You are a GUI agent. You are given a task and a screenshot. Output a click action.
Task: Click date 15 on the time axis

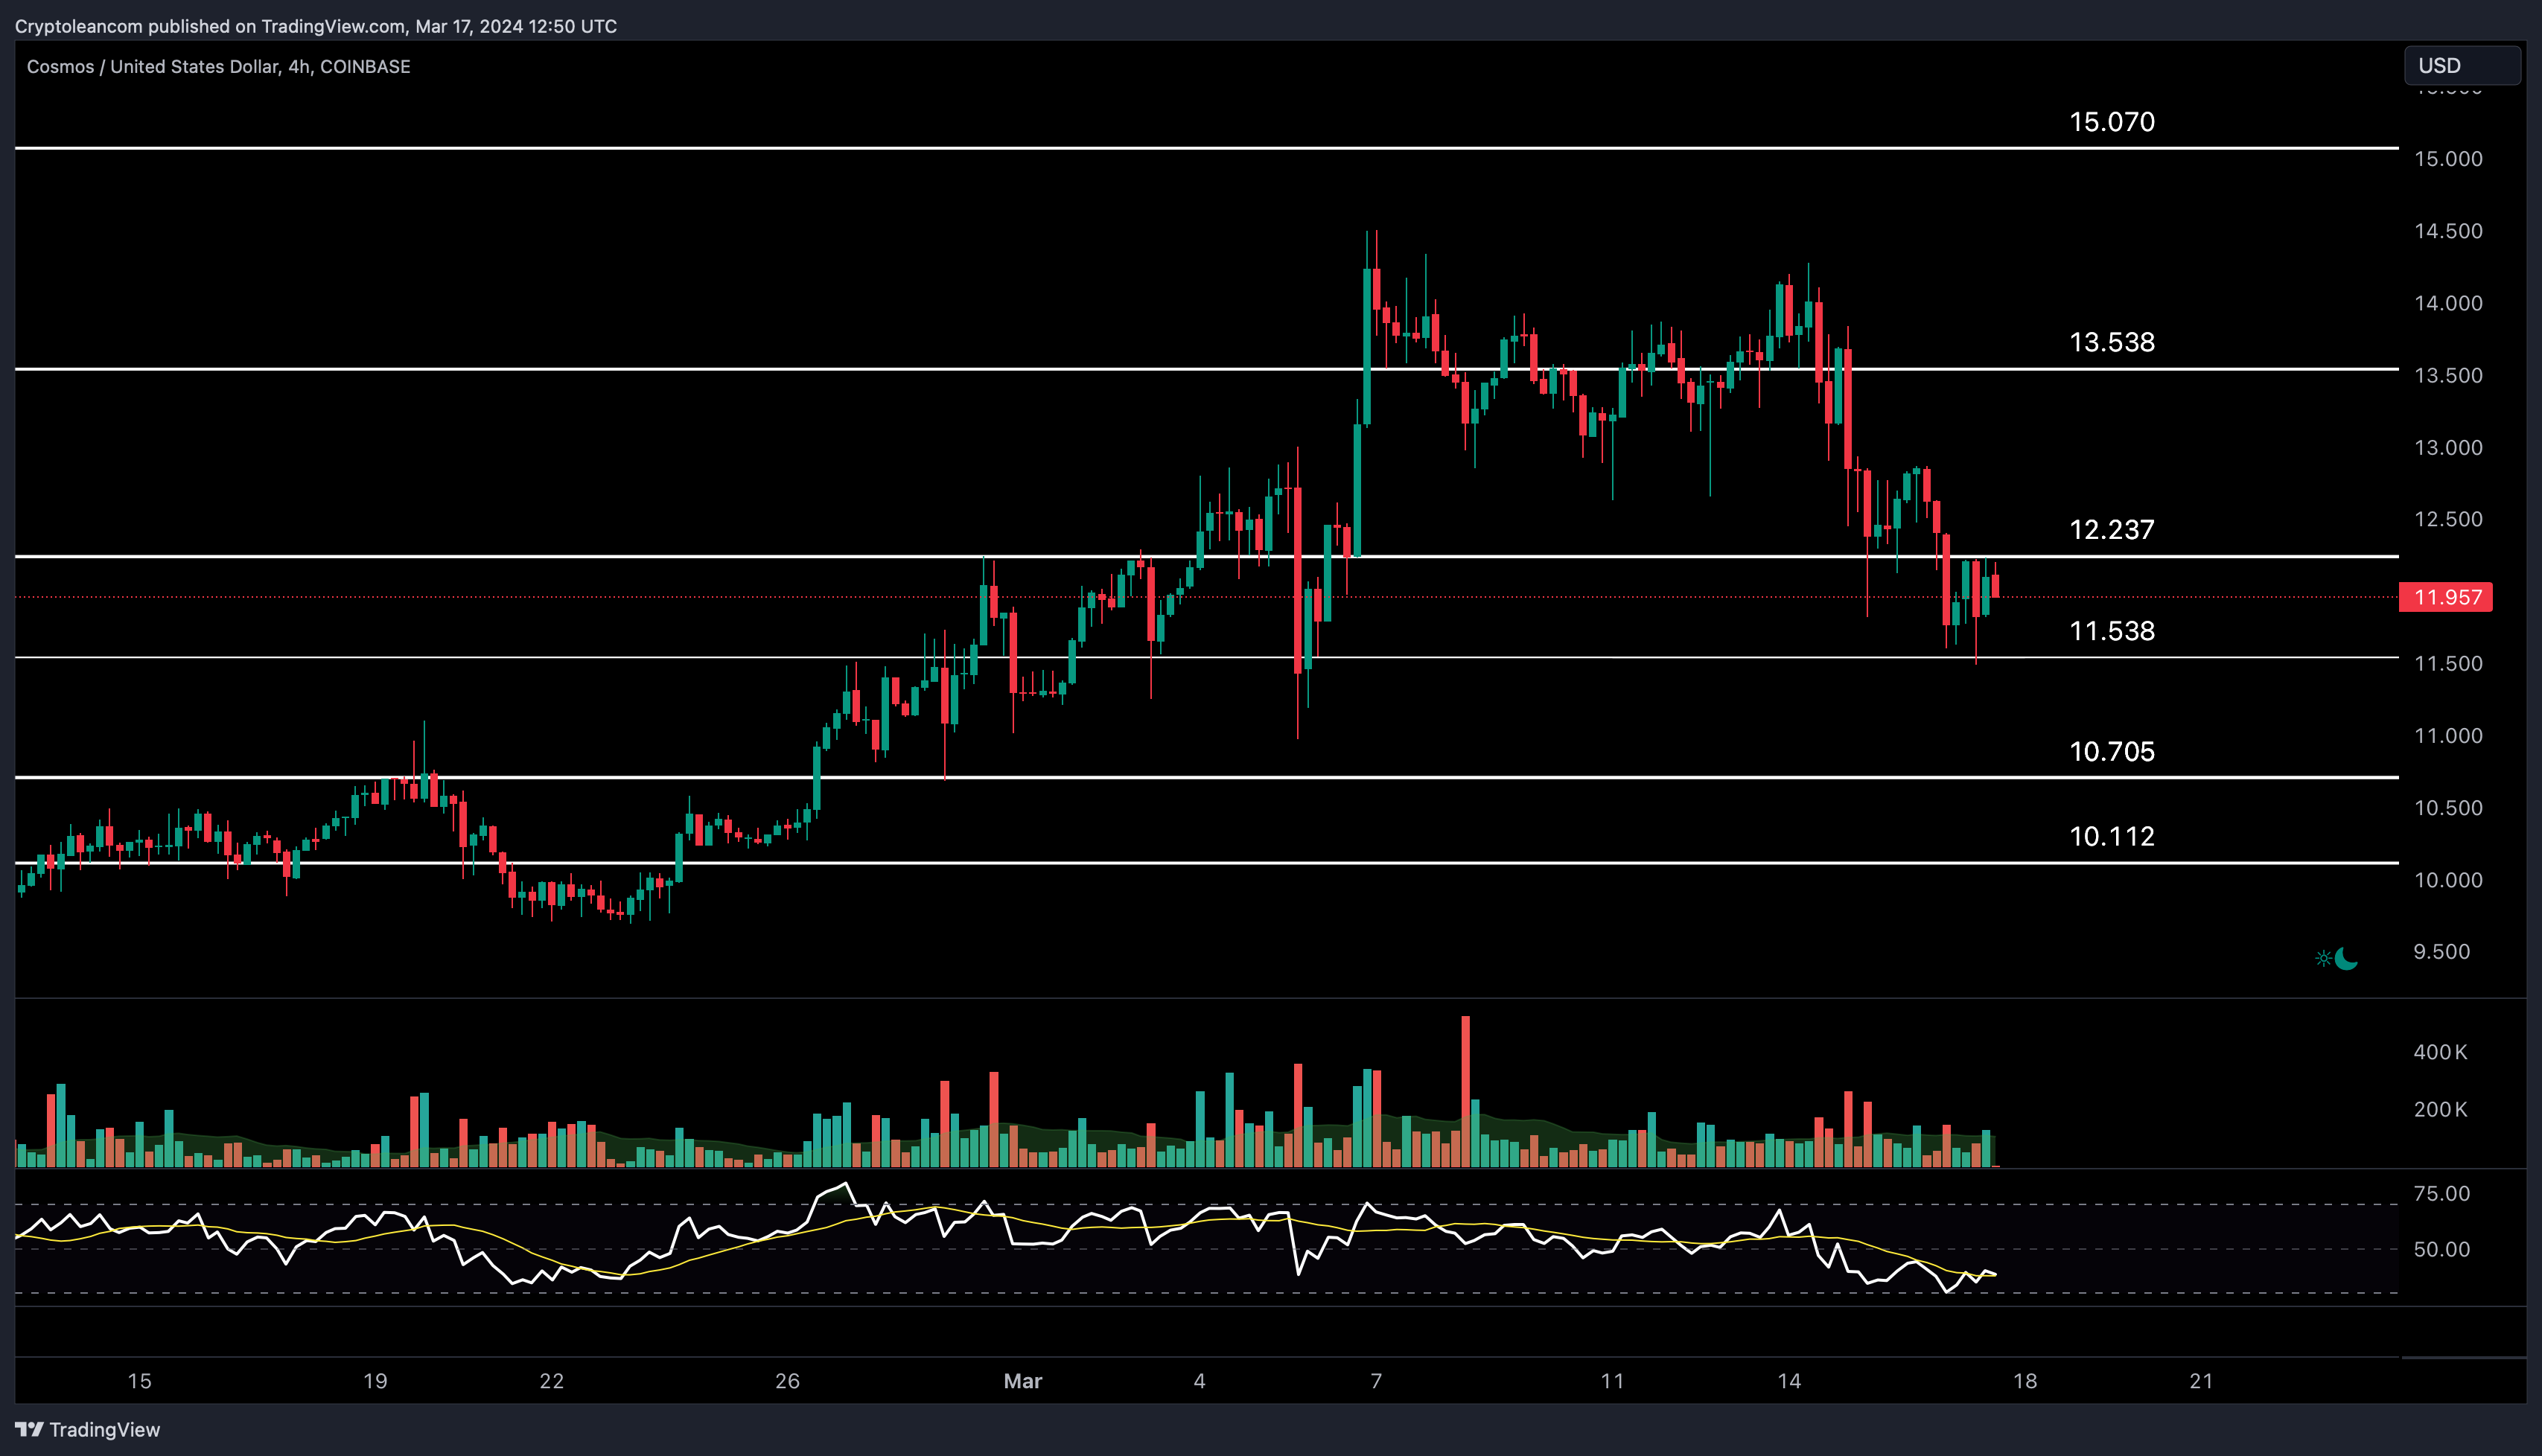(139, 1381)
